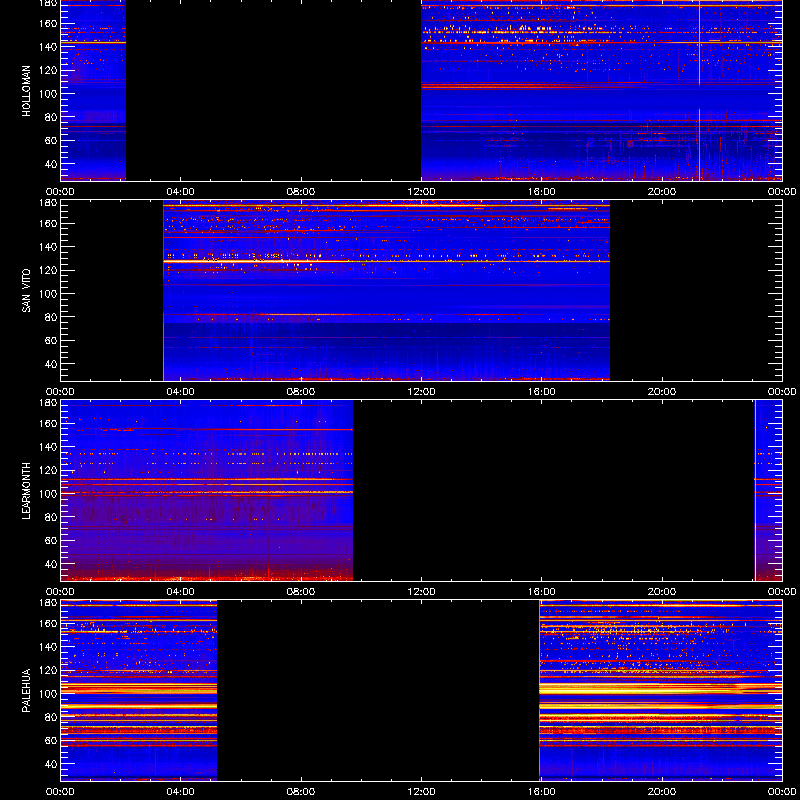Click the 60 frequency tick of PALEHUA panel
800x800 pixels.
coord(52,740)
